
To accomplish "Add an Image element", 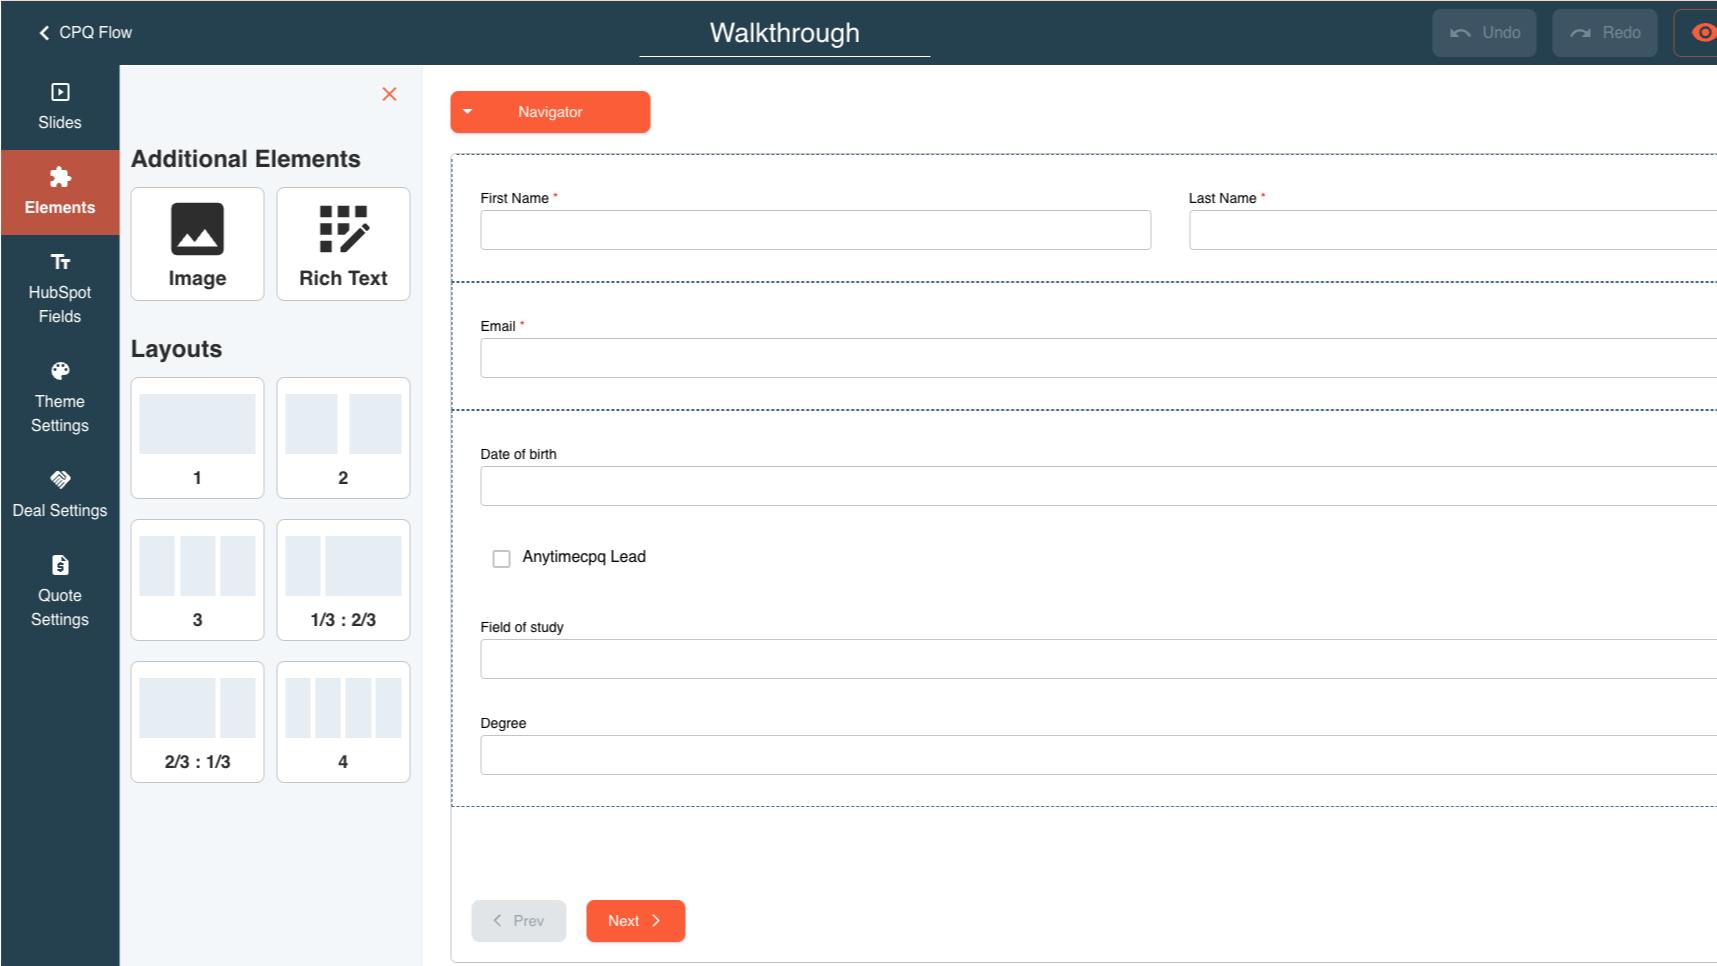I will (x=196, y=244).
